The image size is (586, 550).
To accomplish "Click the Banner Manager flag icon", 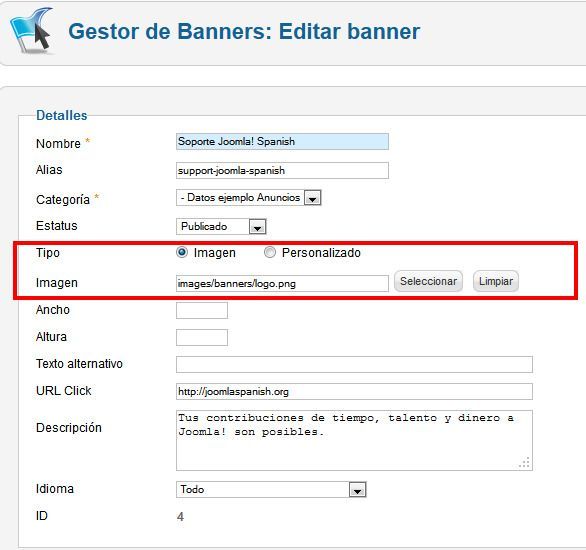I will [31, 31].
